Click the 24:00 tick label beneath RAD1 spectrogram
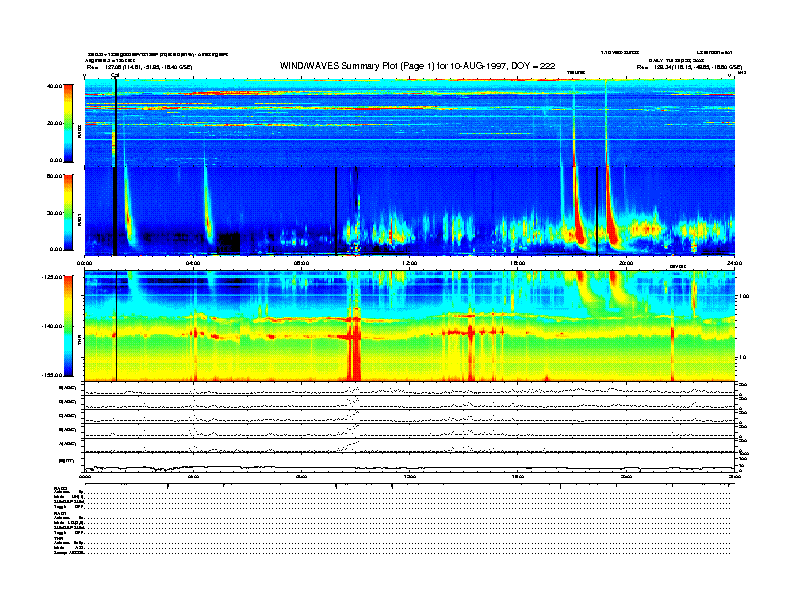The height and width of the screenshot is (612, 792). pos(734,263)
